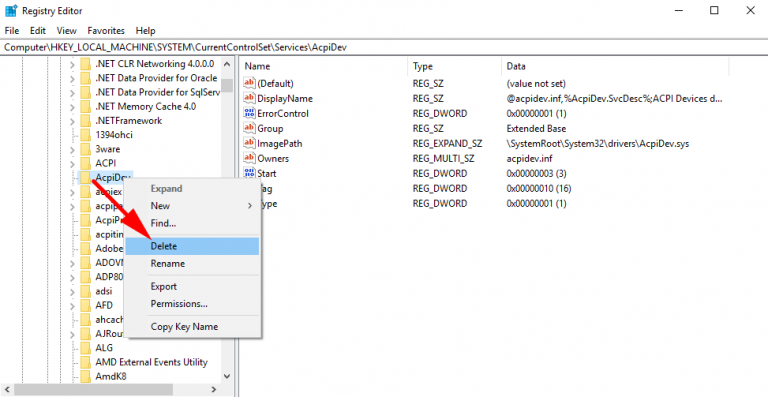Viewport: 768px width, 397px height.
Task: Expand the 3ware key
Action: tap(72, 149)
